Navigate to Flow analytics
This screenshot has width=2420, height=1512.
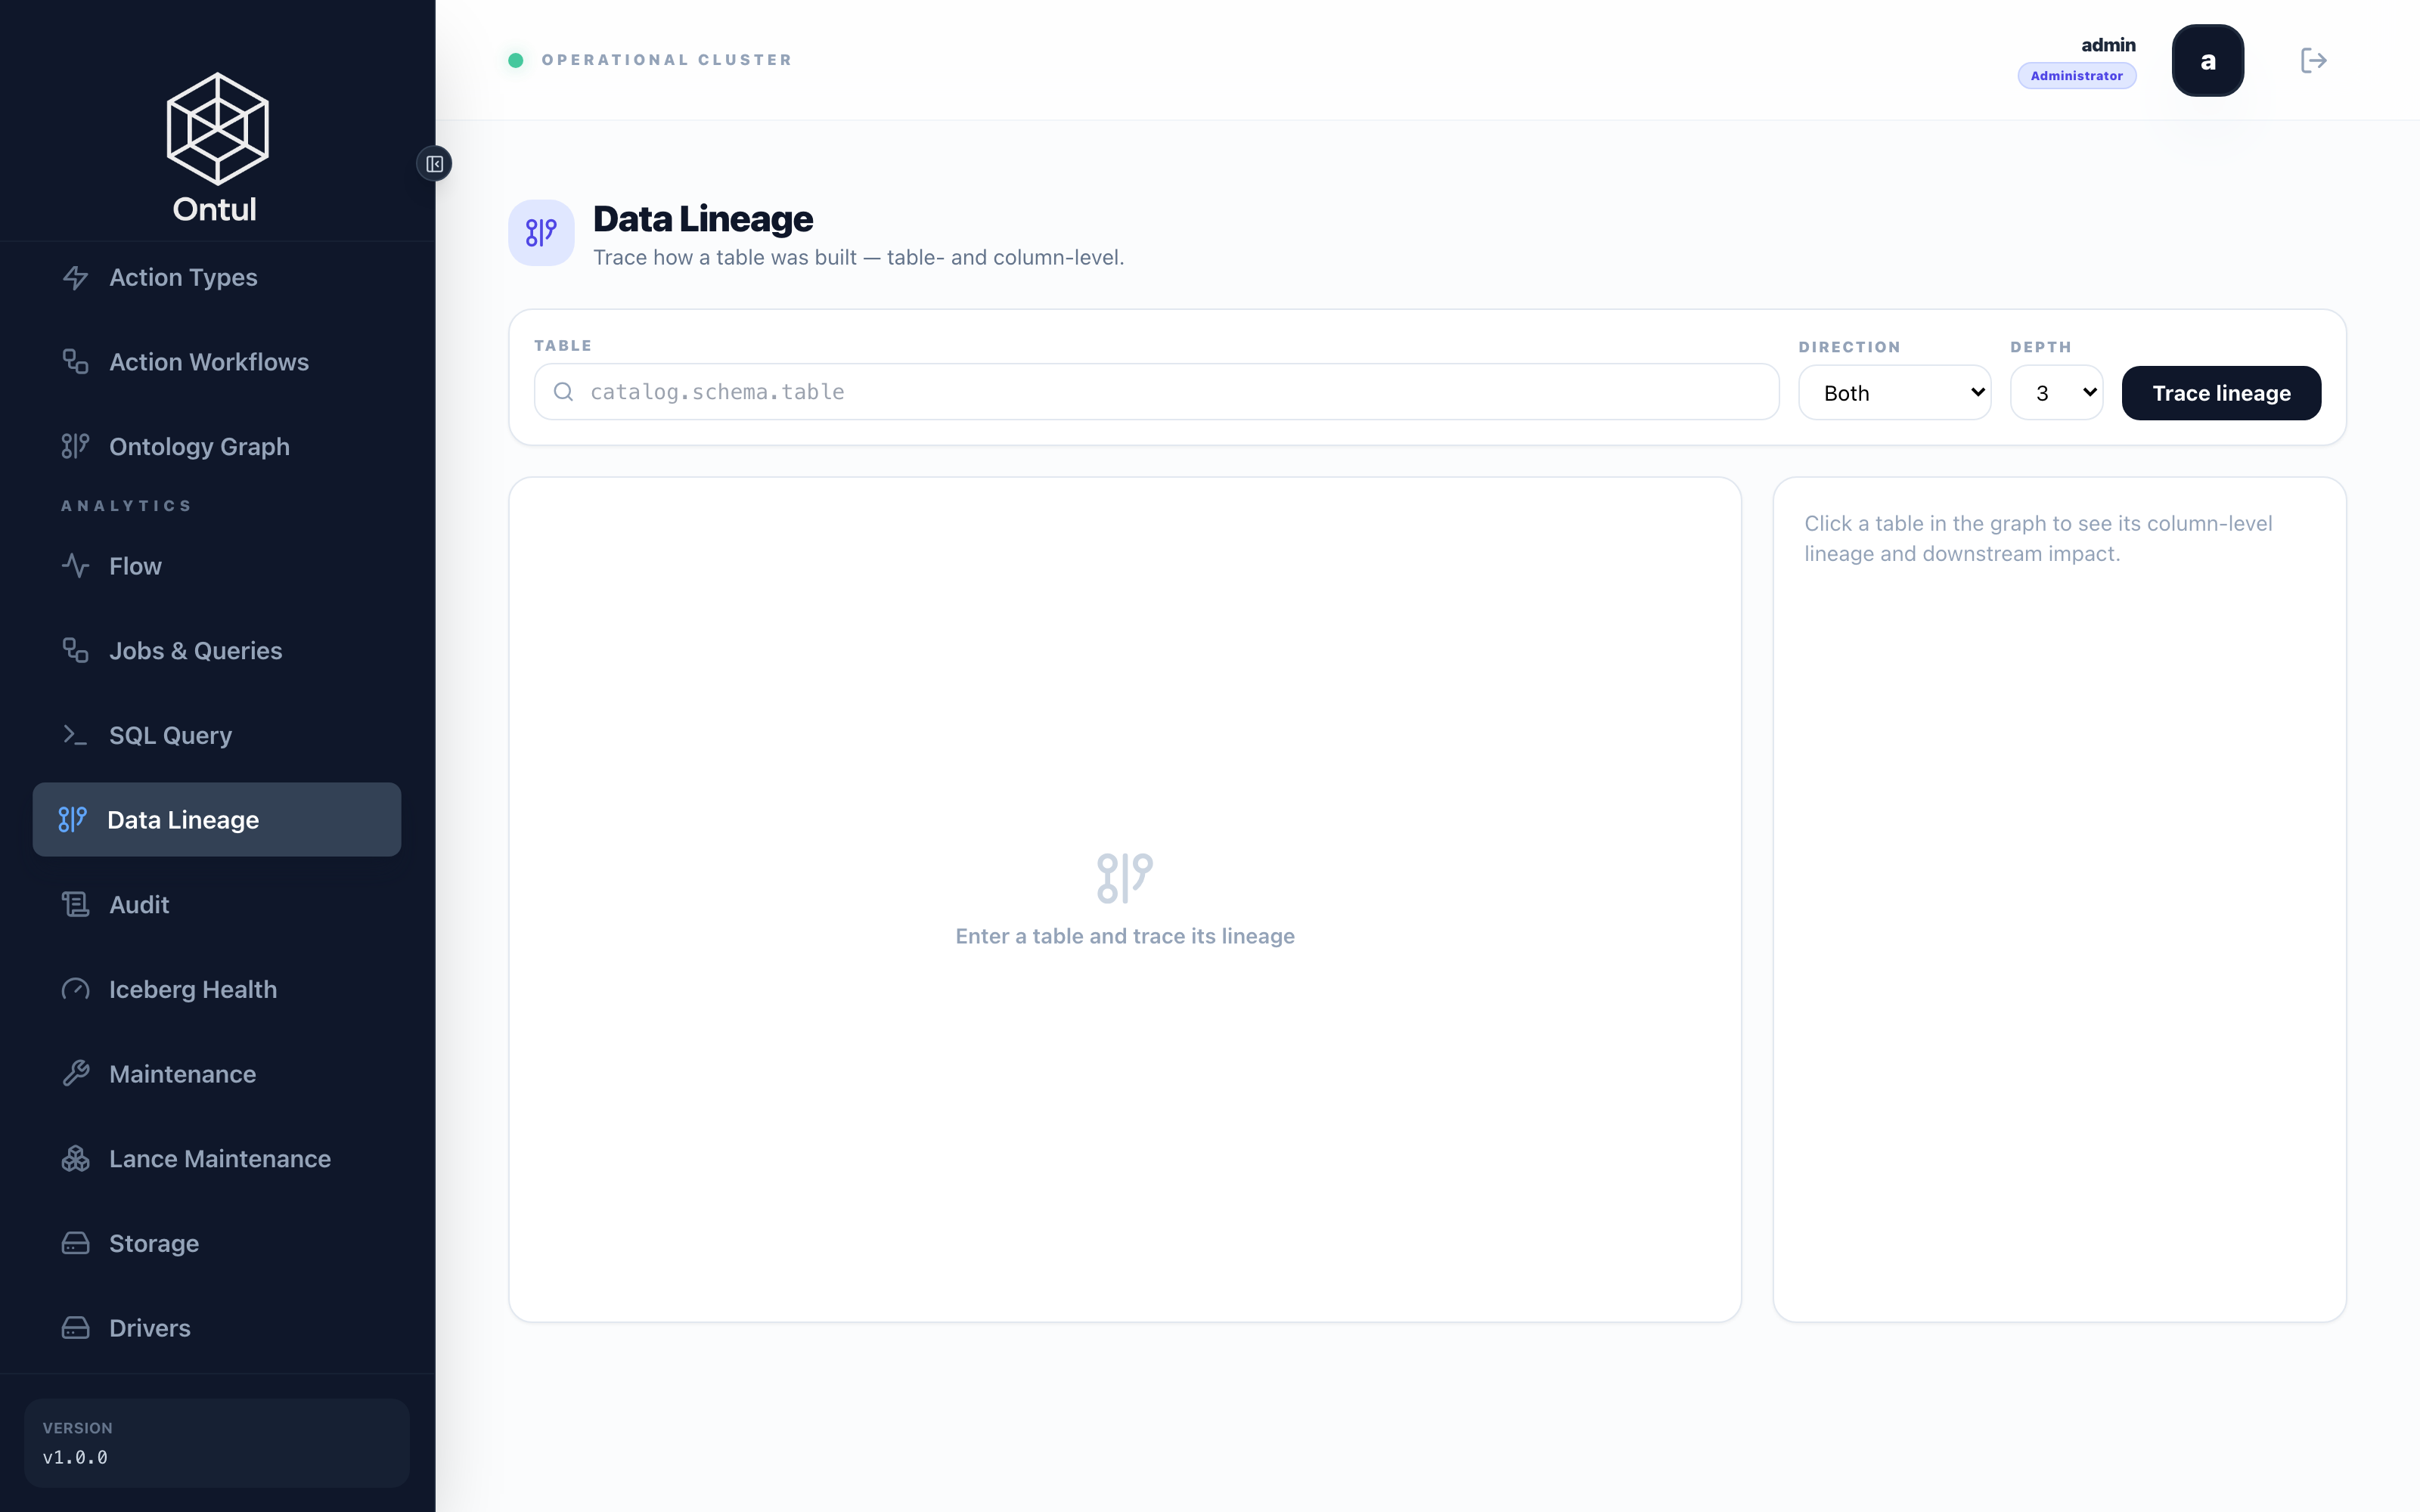click(x=217, y=566)
